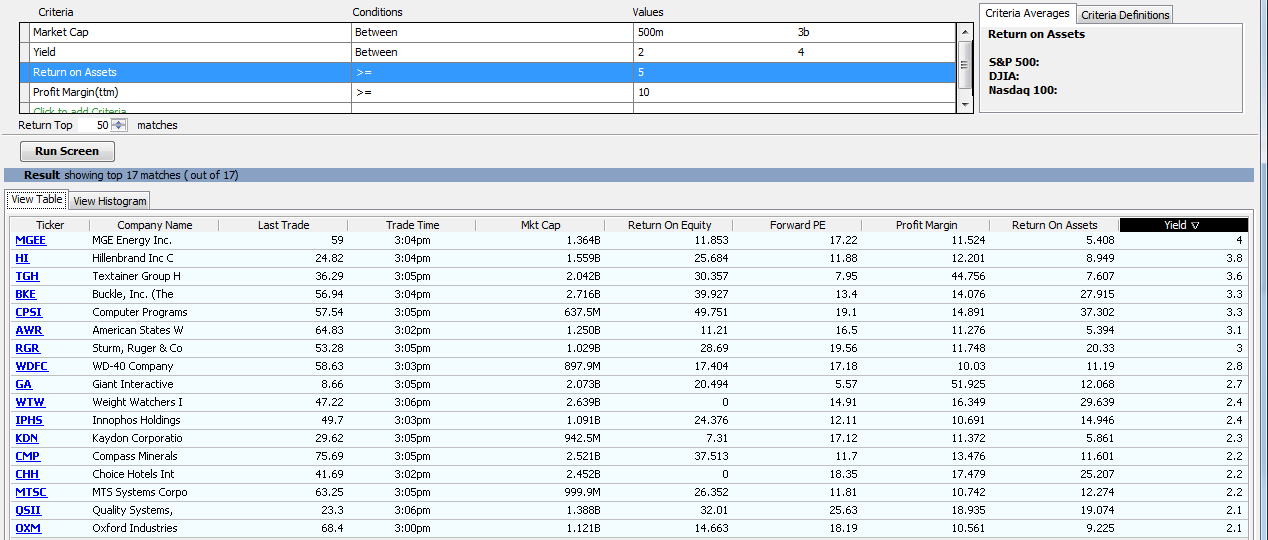Sort by Forward PE column header
Screen dimensions: 1268x540
[x=797, y=225]
